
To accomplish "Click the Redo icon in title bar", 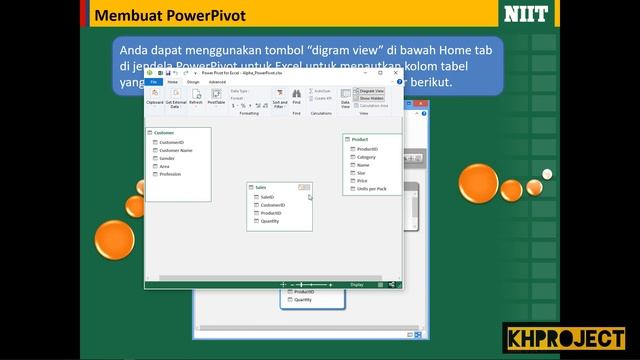I will click(186, 73).
